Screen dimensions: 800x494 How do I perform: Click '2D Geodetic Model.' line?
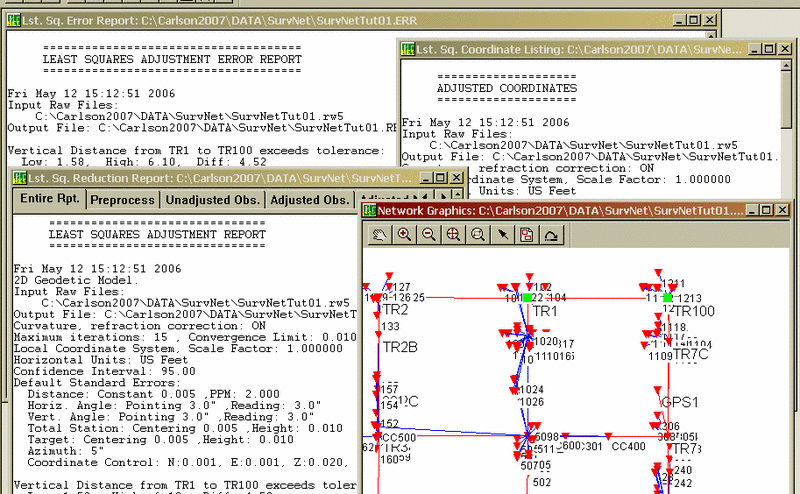(77, 280)
